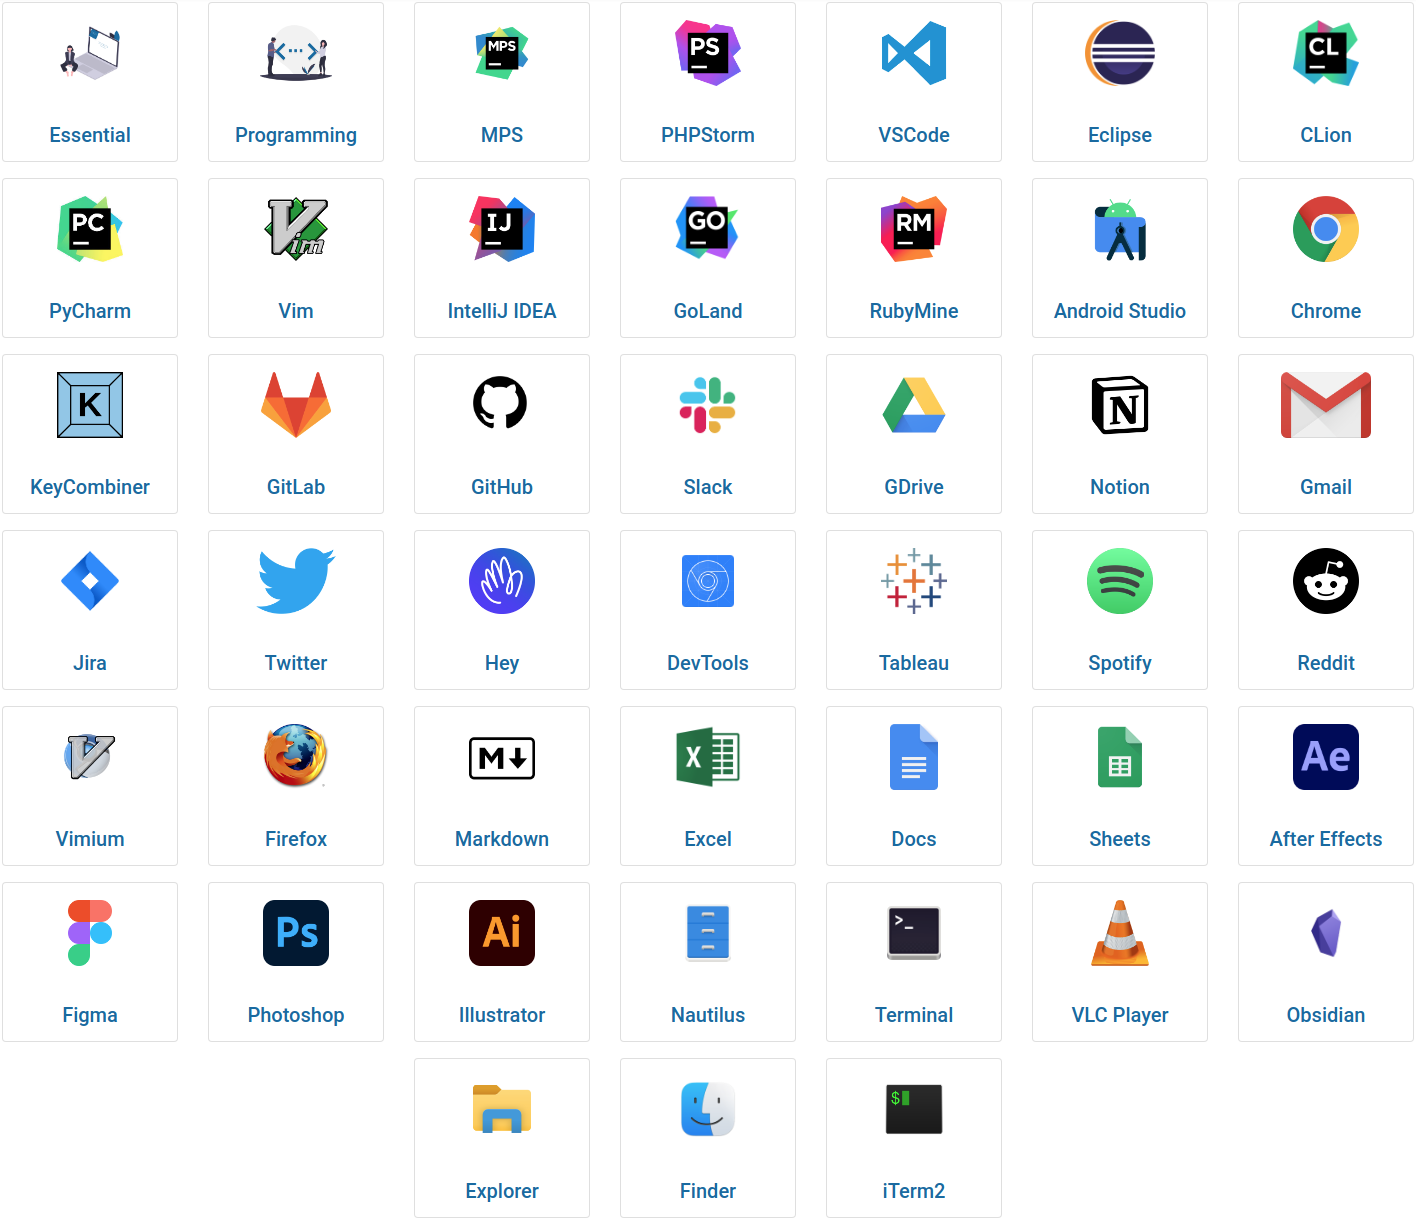Select the Nautilus file cabinet icon
The width and height of the screenshot is (1416, 1221).
[708, 933]
